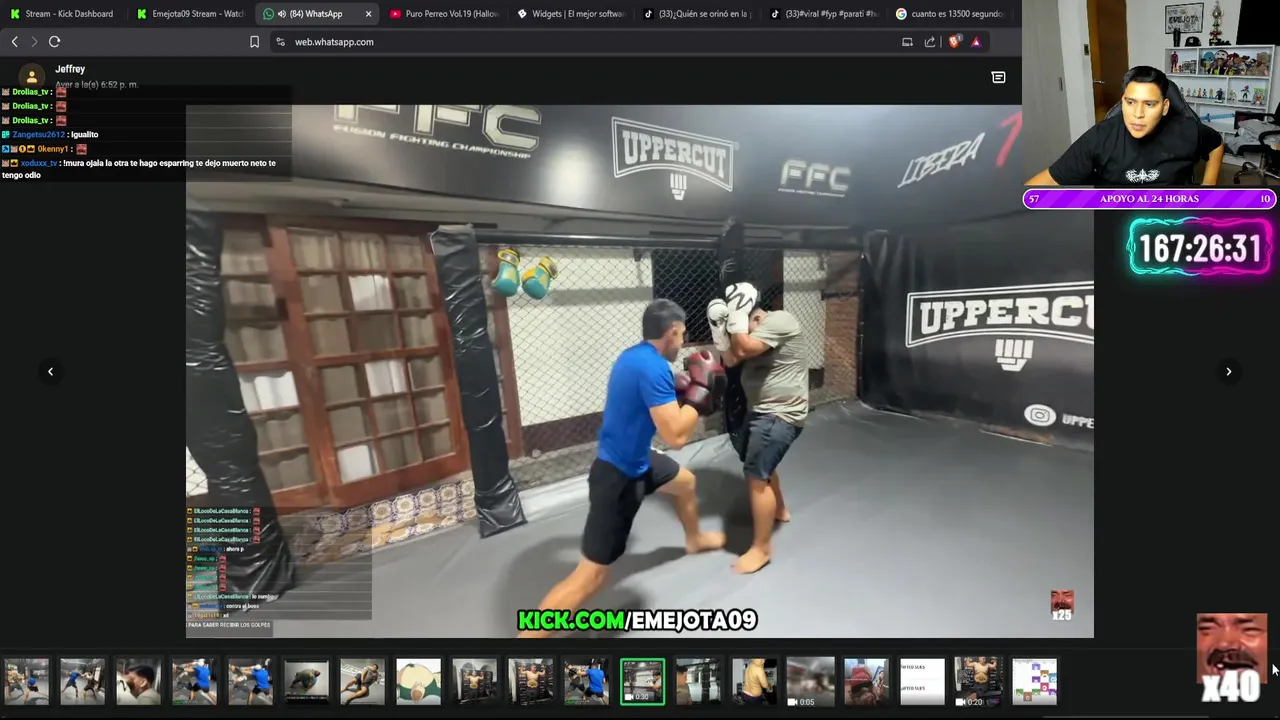Open the 0:20 video thumbnail
This screenshot has height=720, width=1280.
(x=978, y=681)
